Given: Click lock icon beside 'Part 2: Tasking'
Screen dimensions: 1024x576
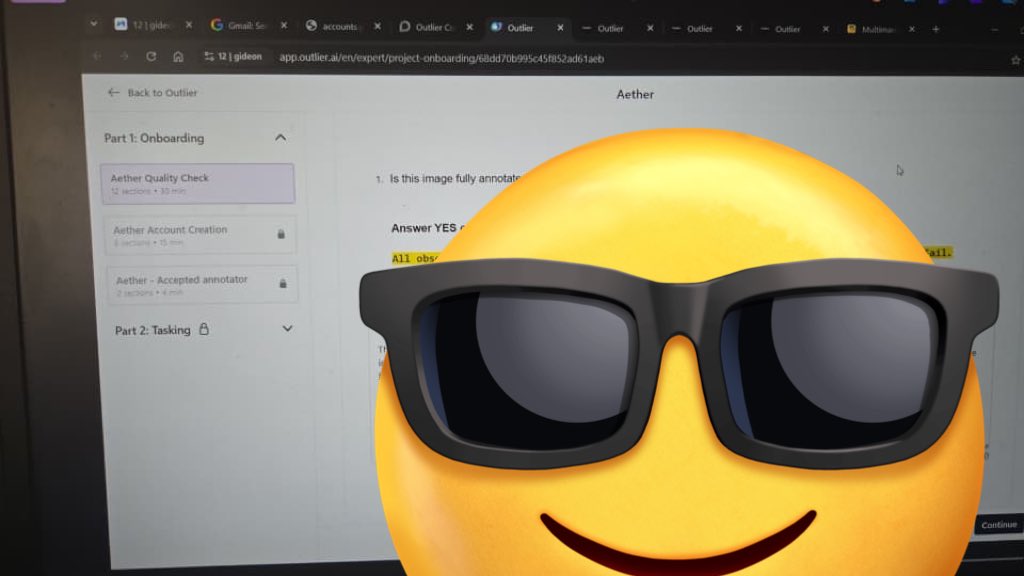Looking at the screenshot, I should (204, 328).
